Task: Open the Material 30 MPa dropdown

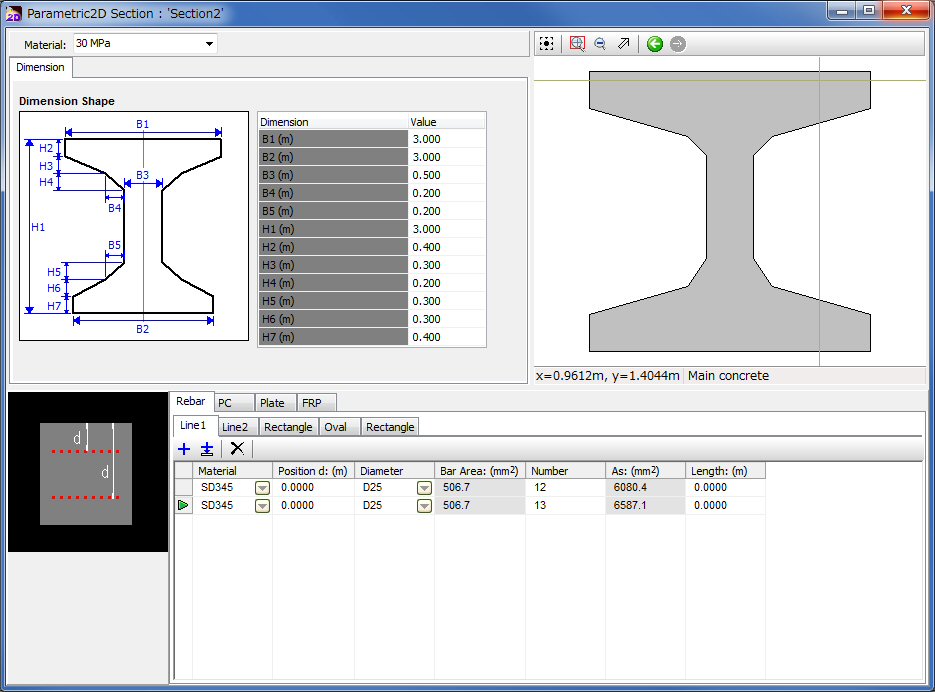Action: (209, 44)
